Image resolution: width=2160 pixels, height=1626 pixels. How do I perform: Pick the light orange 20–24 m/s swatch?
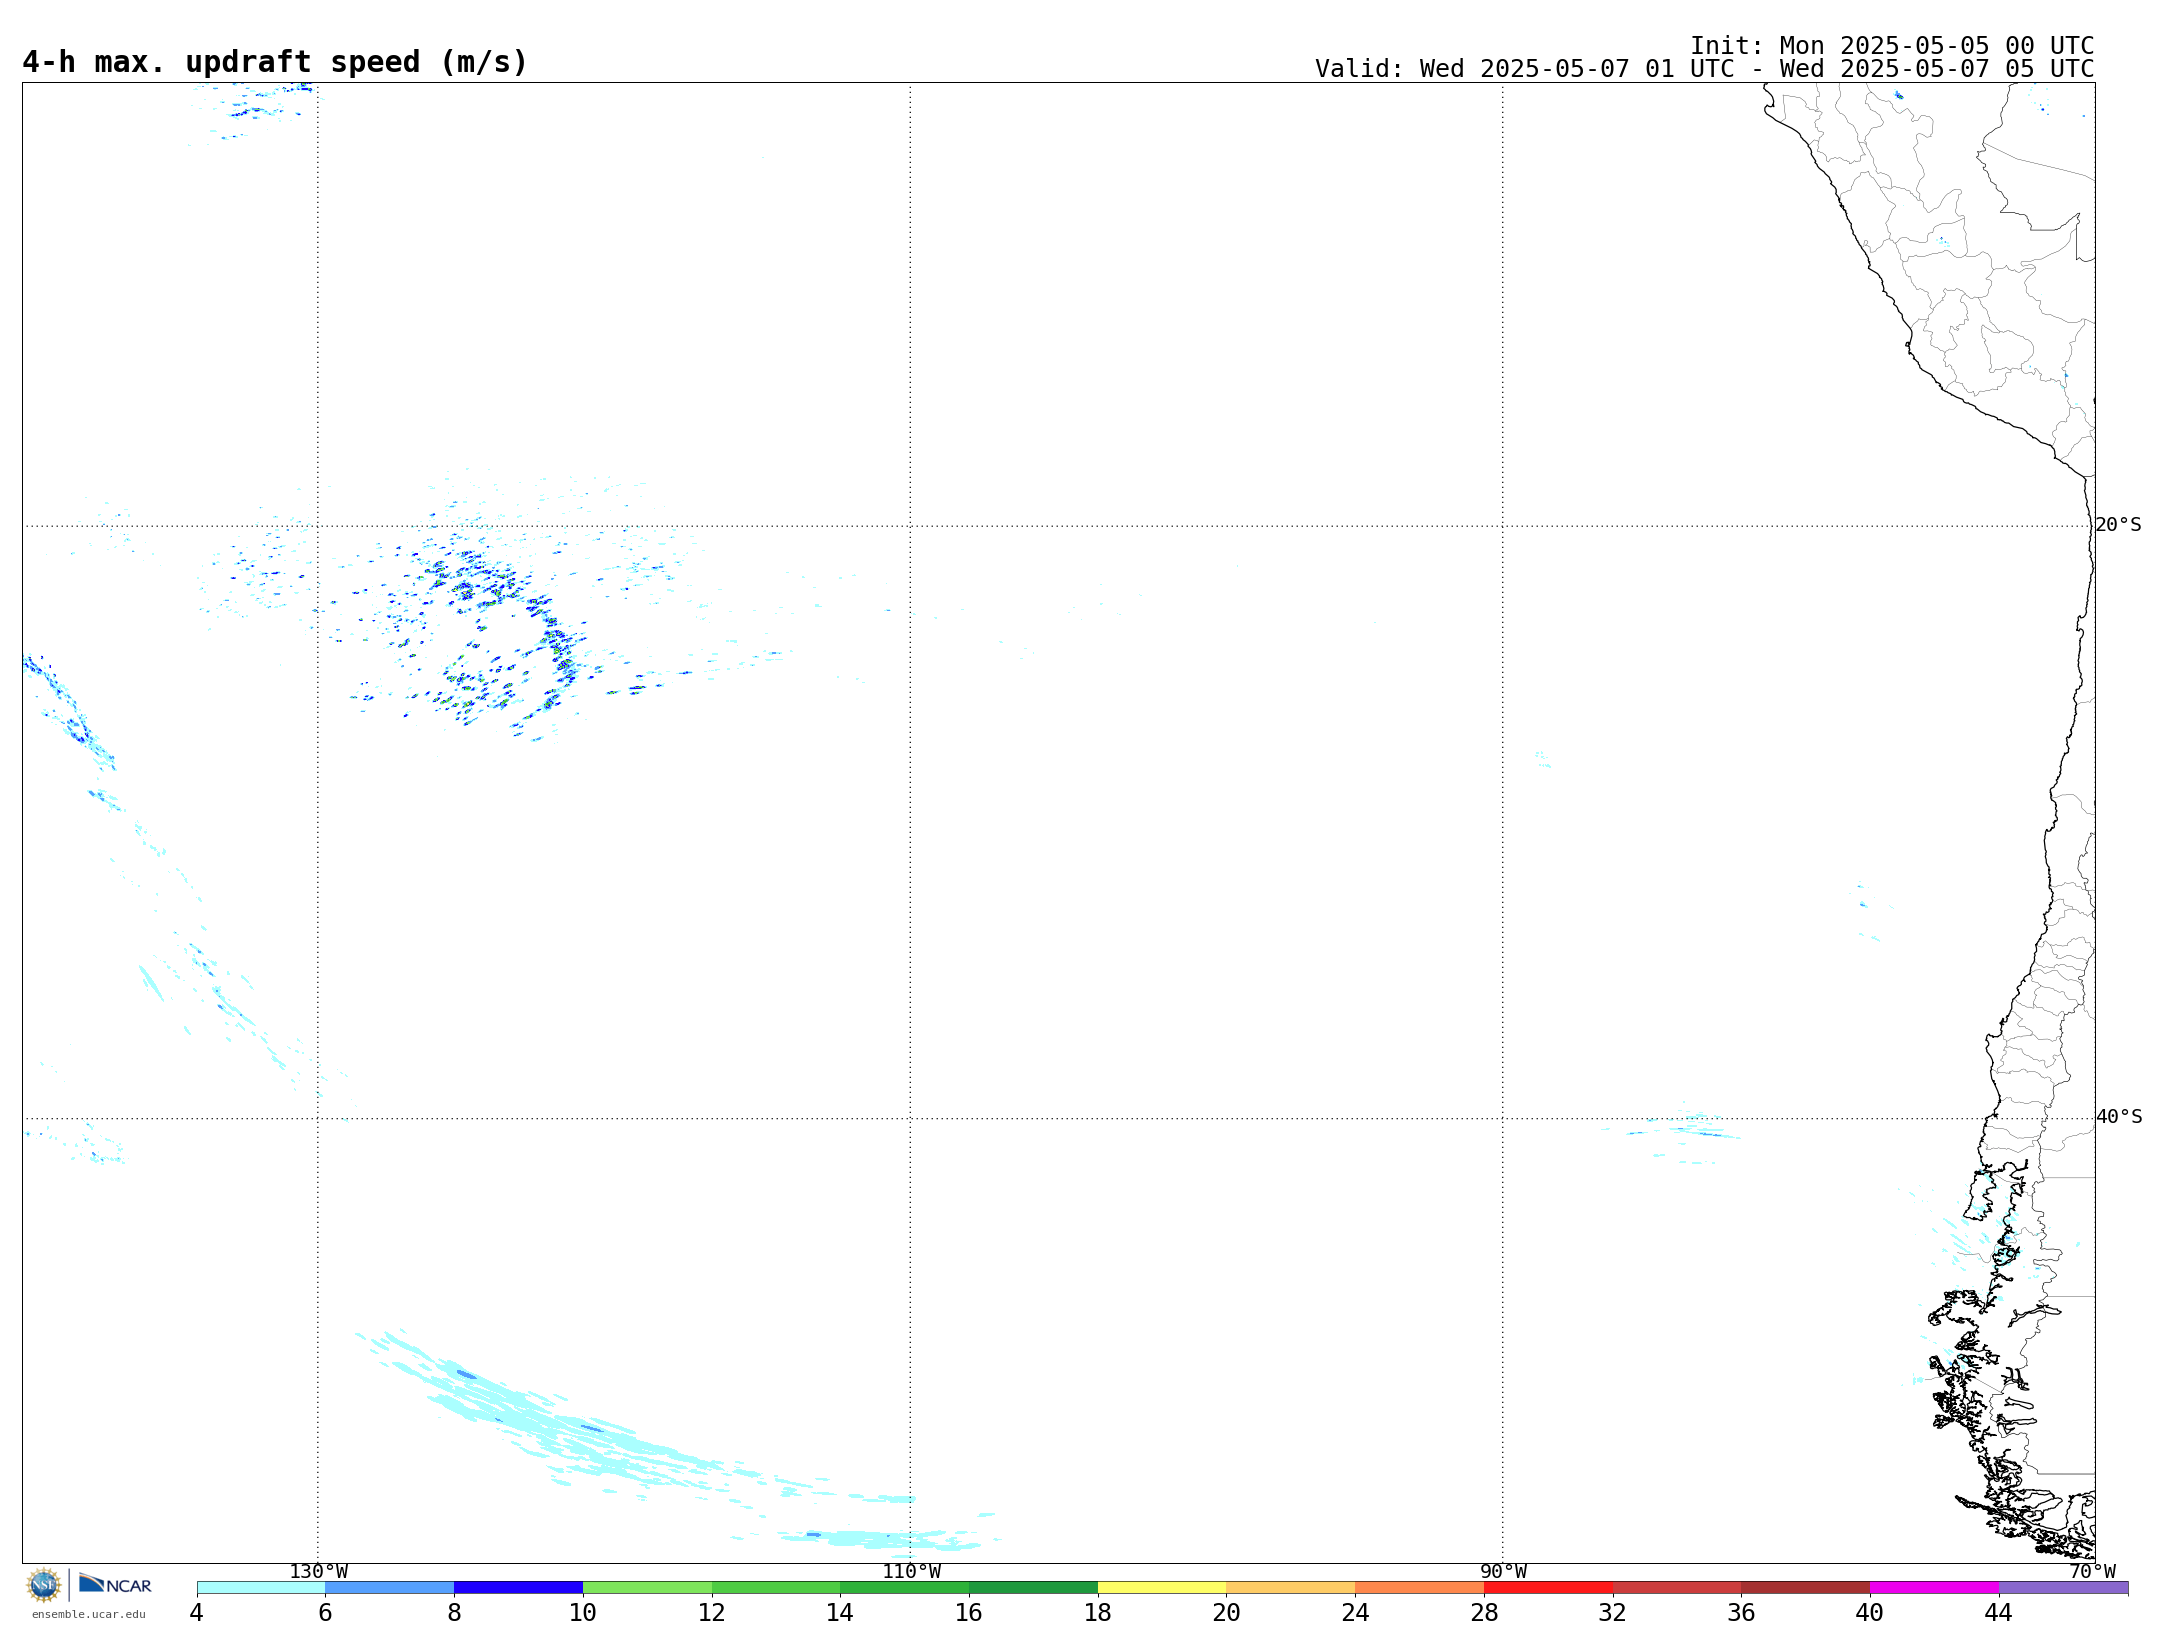click(x=1291, y=1588)
